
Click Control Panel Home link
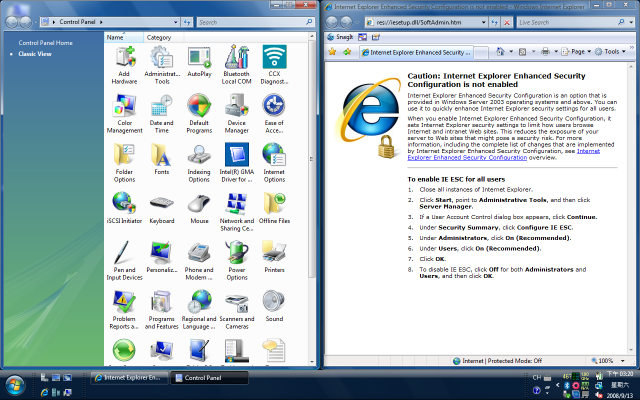45,42
